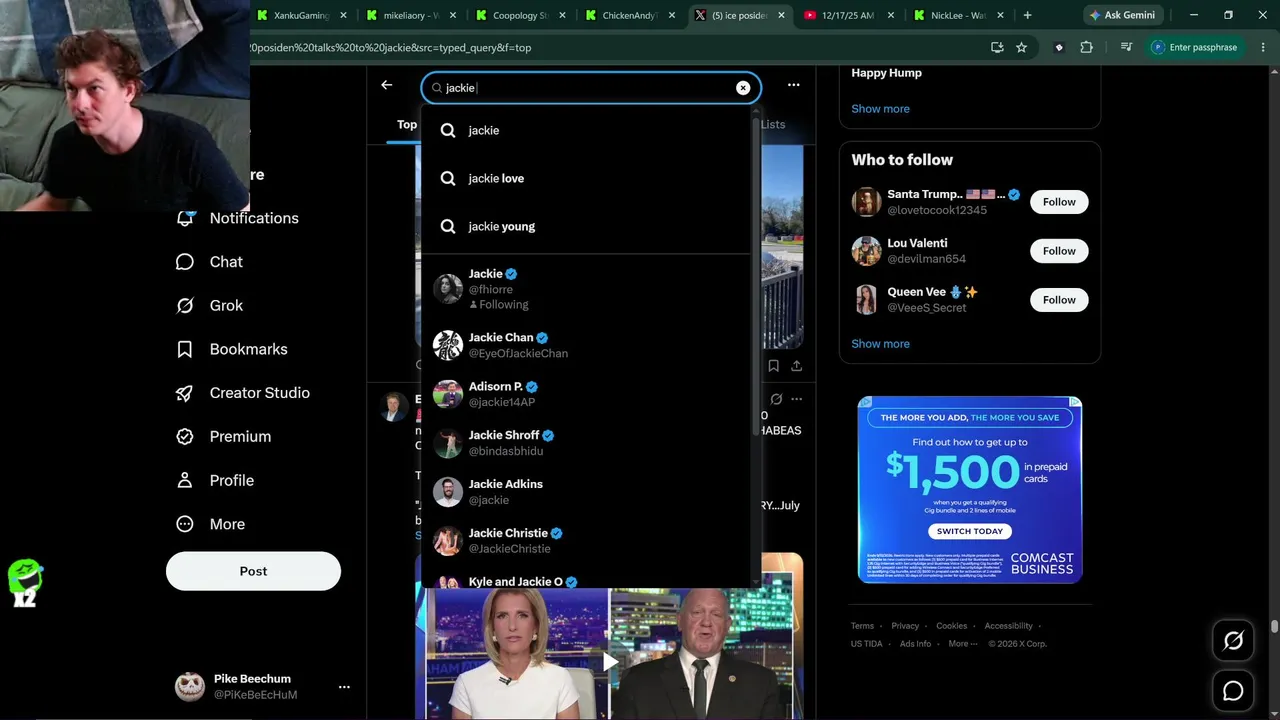Image resolution: width=1280 pixels, height=720 pixels.
Task: Follow Queen Vee
Action: [1059, 300]
